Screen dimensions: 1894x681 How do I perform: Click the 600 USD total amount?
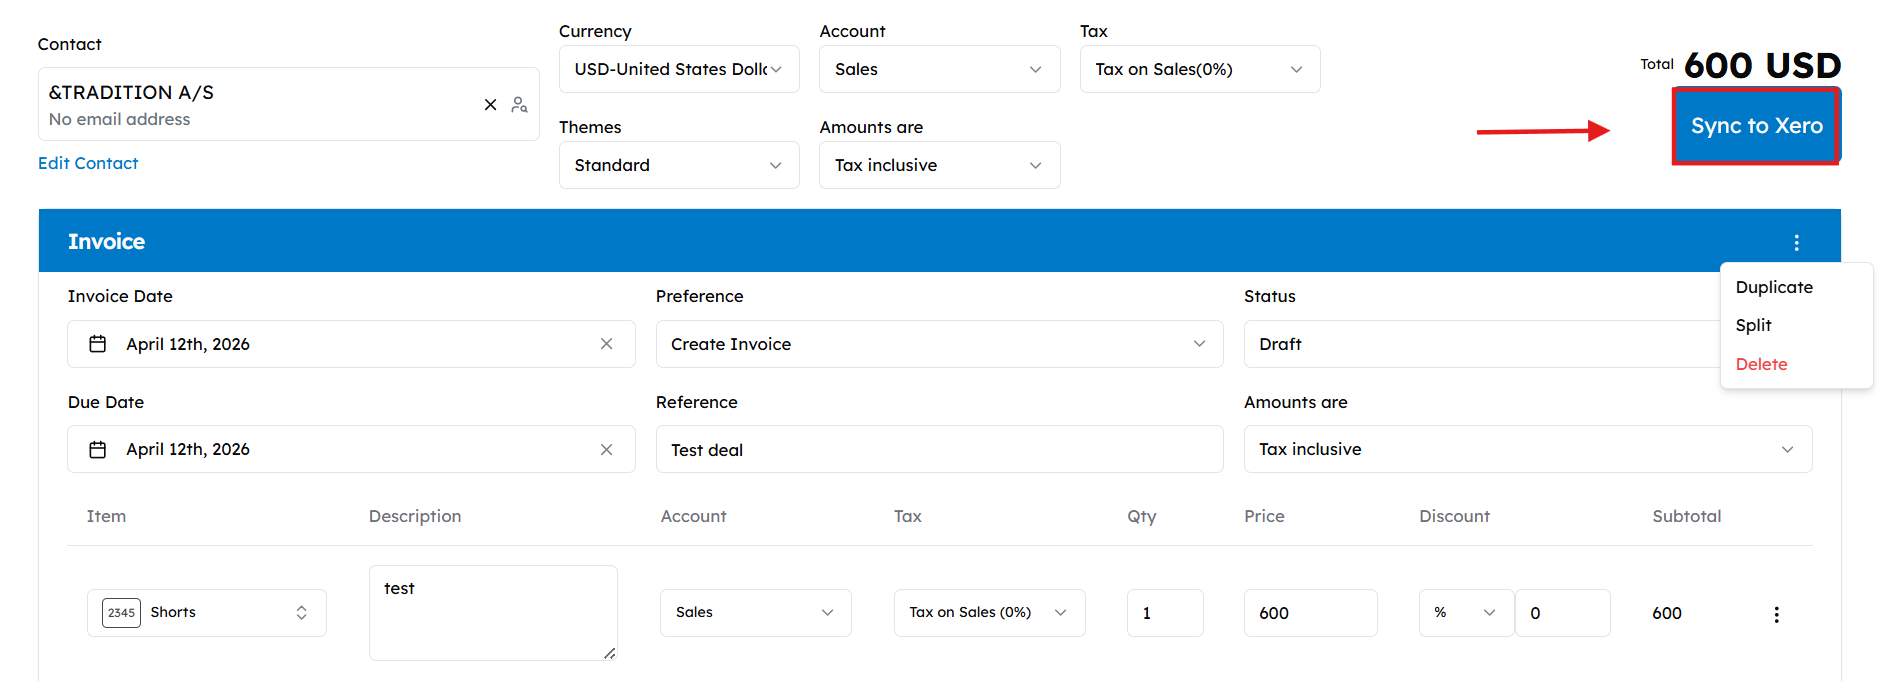(1762, 65)
